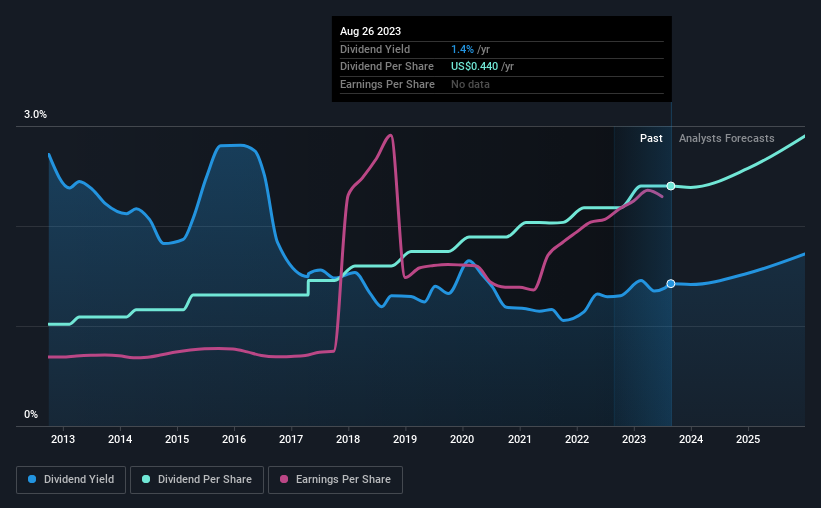
Task: Click the Analysts Forecasts label
Action: click(727, 138)
